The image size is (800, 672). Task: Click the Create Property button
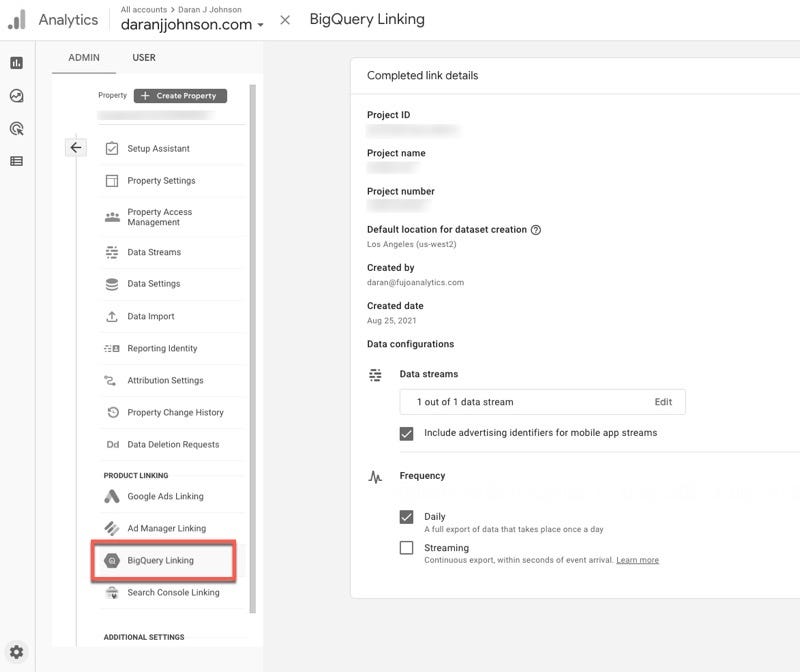tap(180, 95)
